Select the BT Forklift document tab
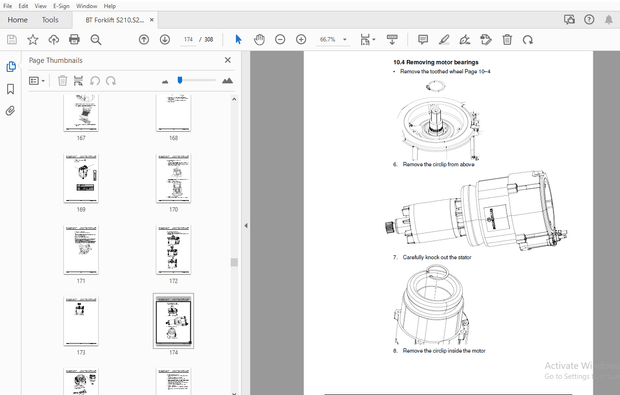Viewport: 620px width, 395px height. pyautogui.click(x=115, y=20)
